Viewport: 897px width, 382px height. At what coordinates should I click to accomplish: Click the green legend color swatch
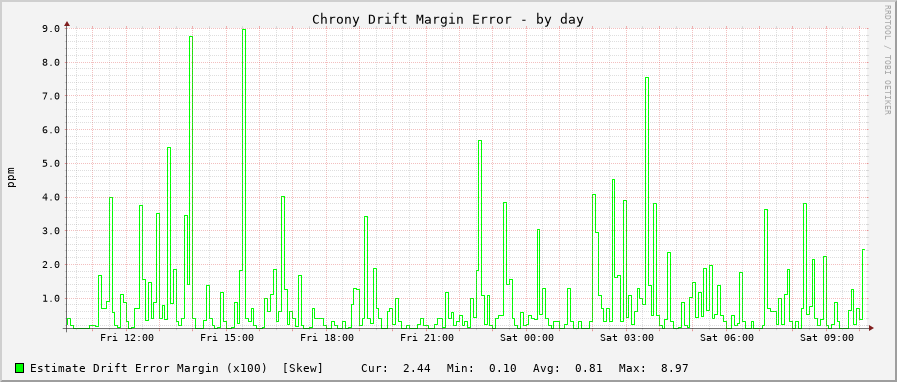click(20, 368)
